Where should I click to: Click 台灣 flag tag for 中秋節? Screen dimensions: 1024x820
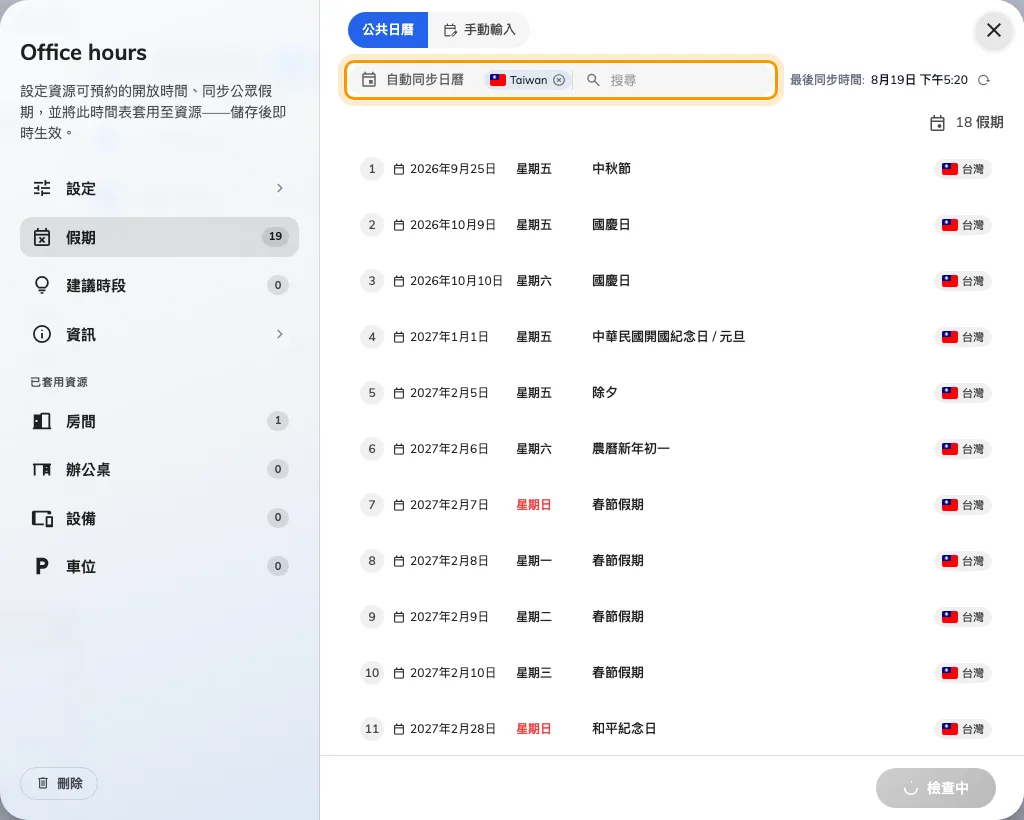pyautogui.click(x=963, y=169)
